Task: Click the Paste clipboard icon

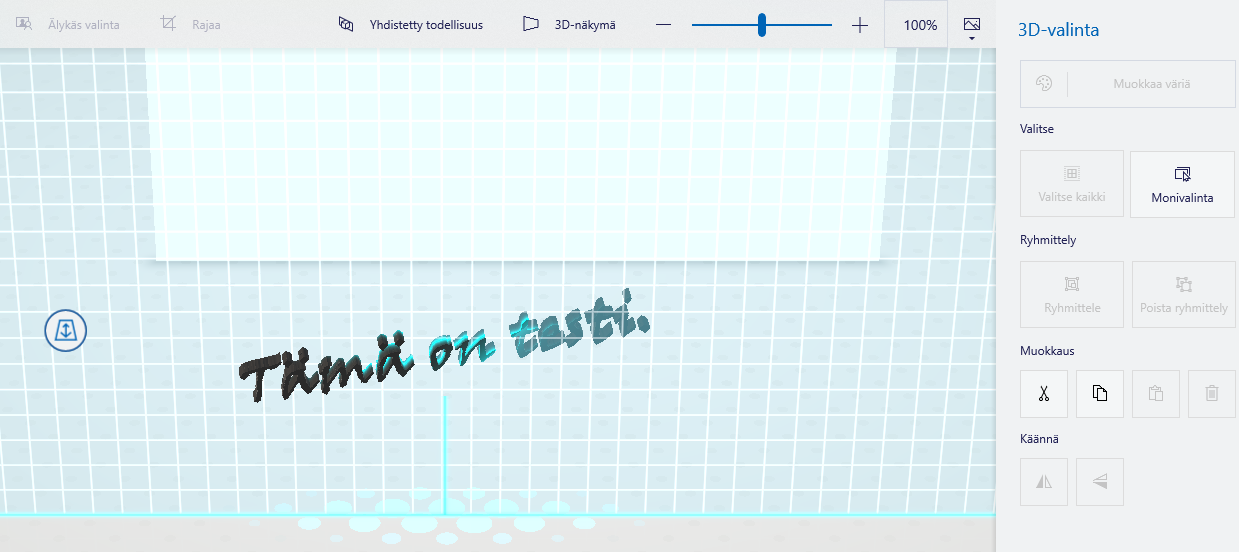Action: click(x=1156, y=394)
